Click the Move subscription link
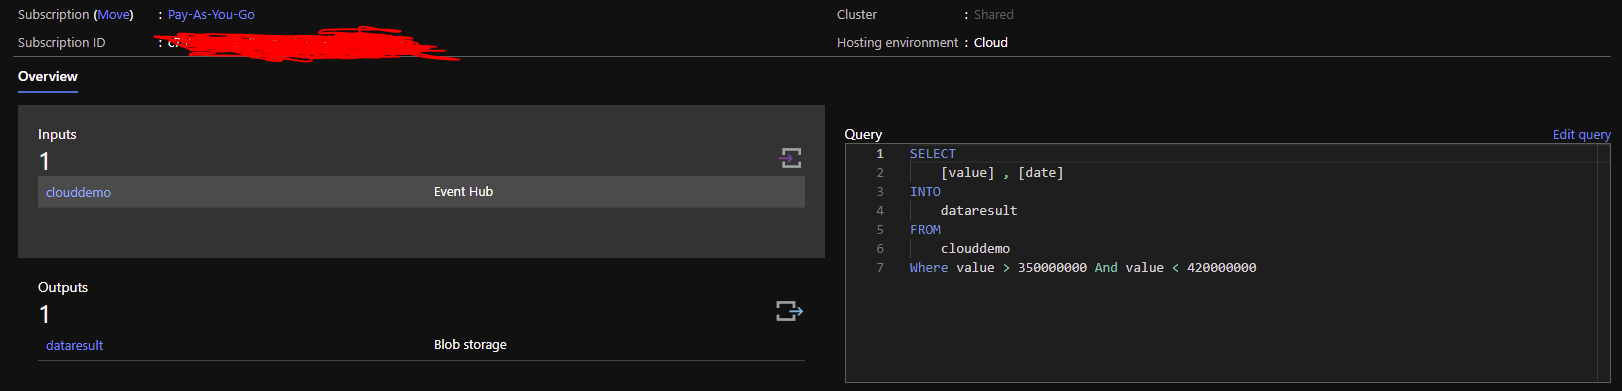1622x391 pixels. [114, 15]
